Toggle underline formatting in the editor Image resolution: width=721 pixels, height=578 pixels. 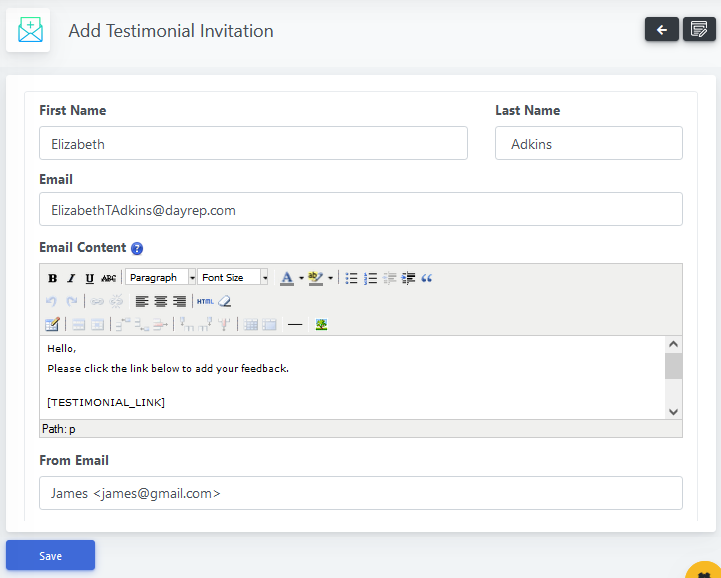coord(89,278)
